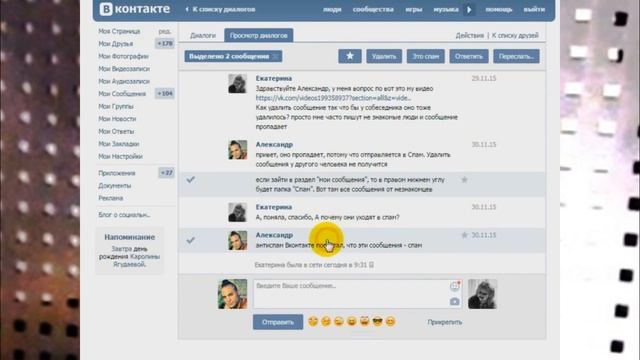Click the Ответить button

[x=469, y=56]
